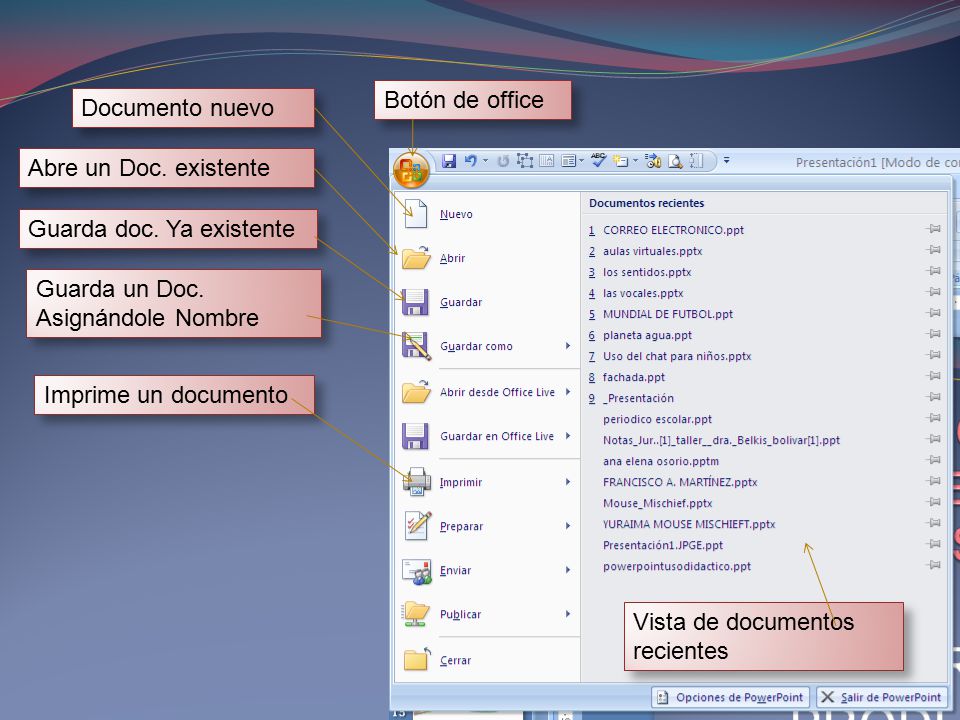The image size is (960, 720).
Task: Click the custom animation icon in quick access toolbar
Action: coord(653,161)
